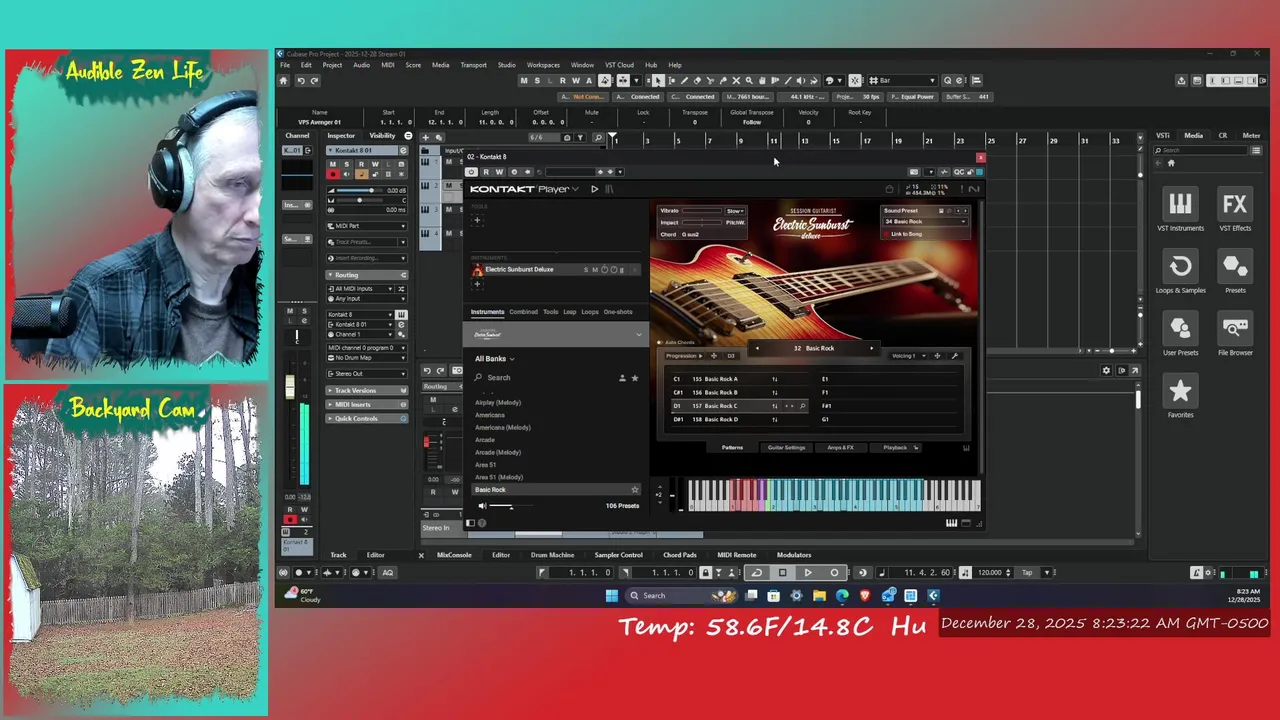
Task: Click the track list search magnifier icon
Action: (598, 138)
